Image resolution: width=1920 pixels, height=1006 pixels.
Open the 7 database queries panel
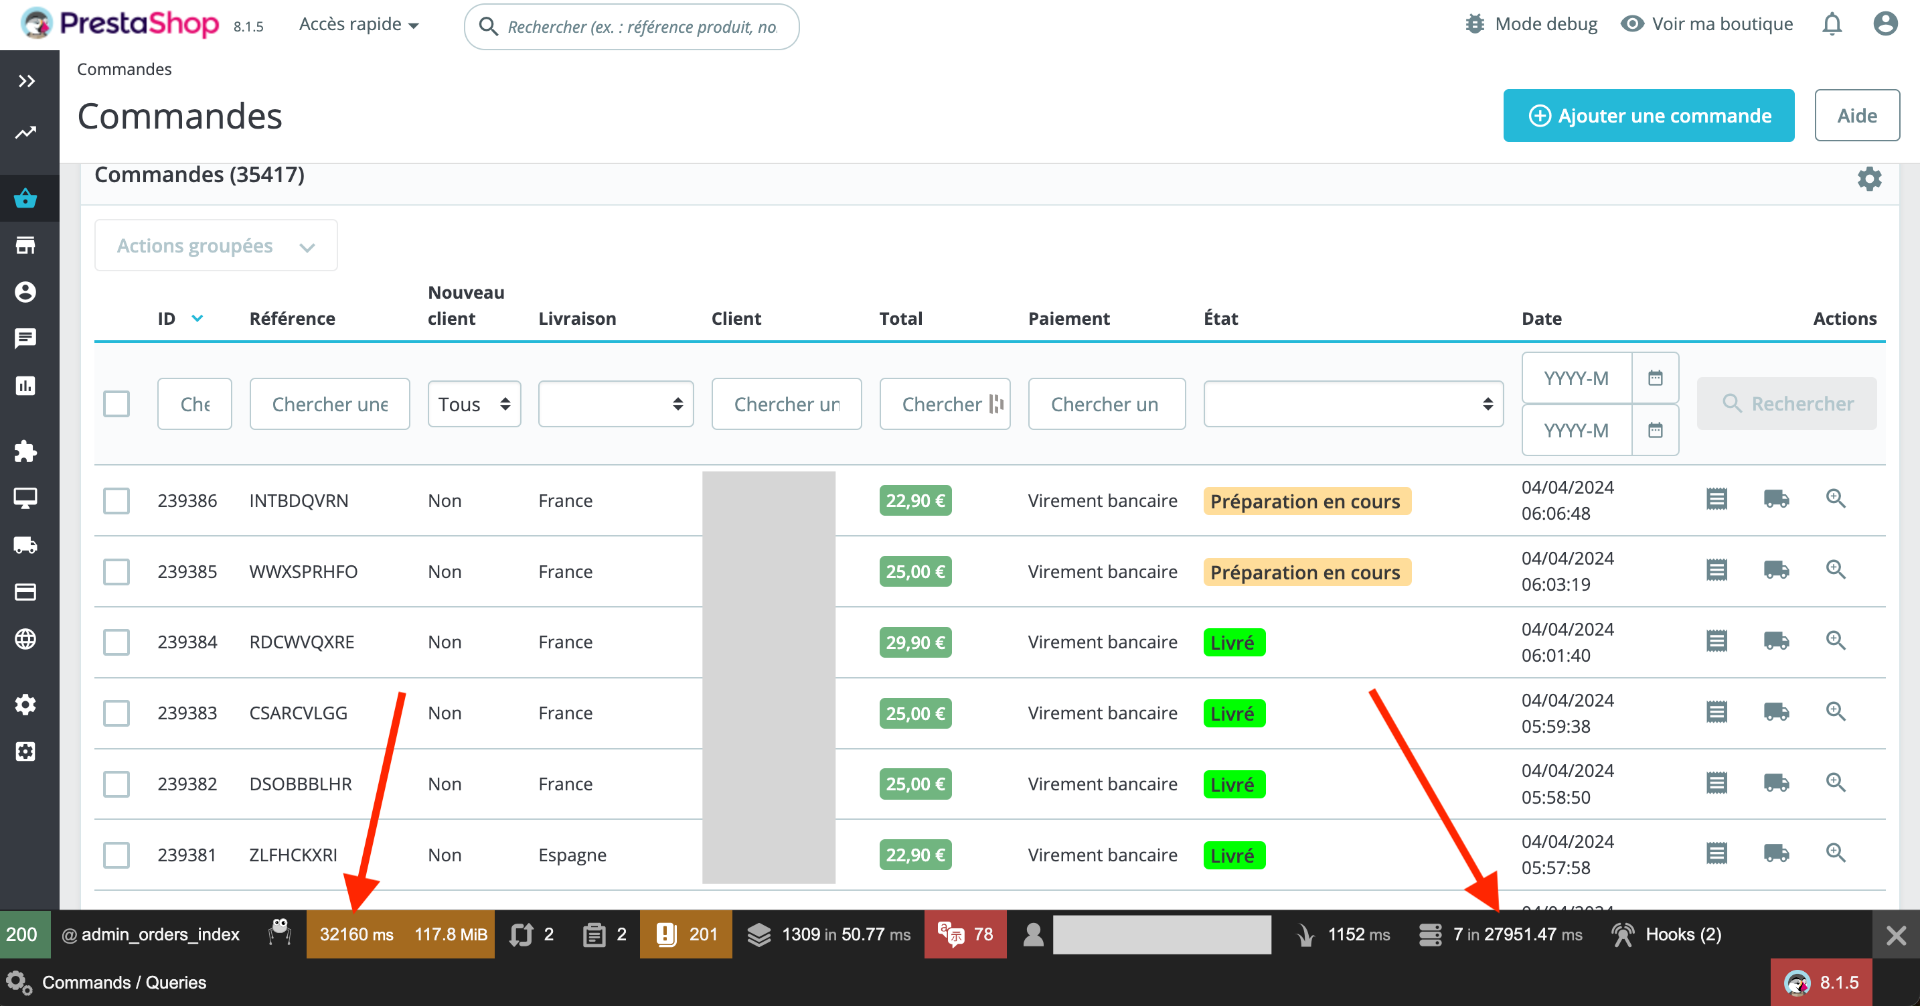[1500, 935]
